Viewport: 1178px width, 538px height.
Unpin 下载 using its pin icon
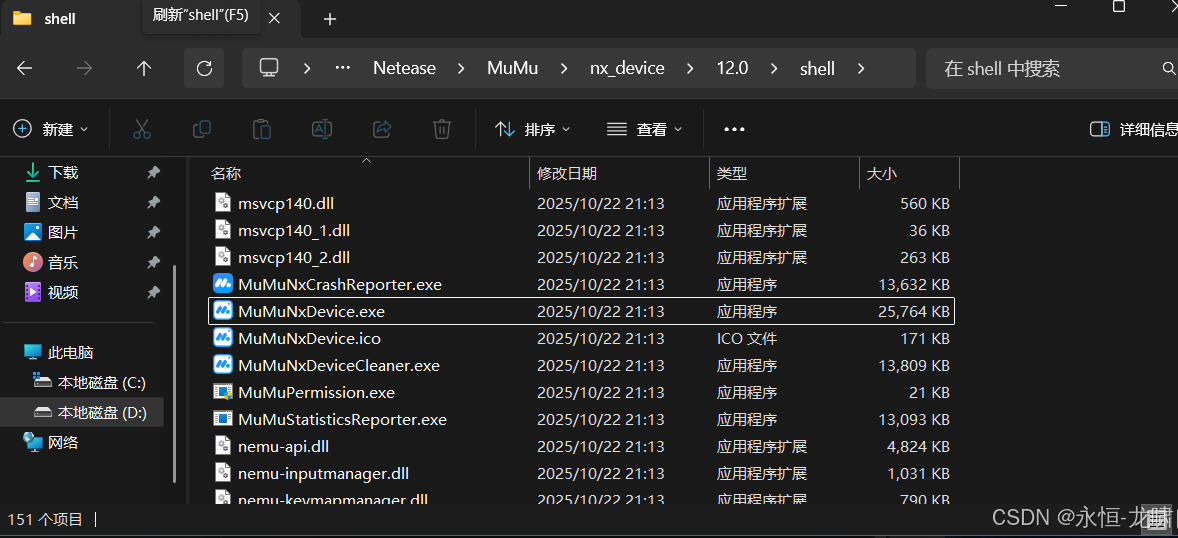point(153,173)
